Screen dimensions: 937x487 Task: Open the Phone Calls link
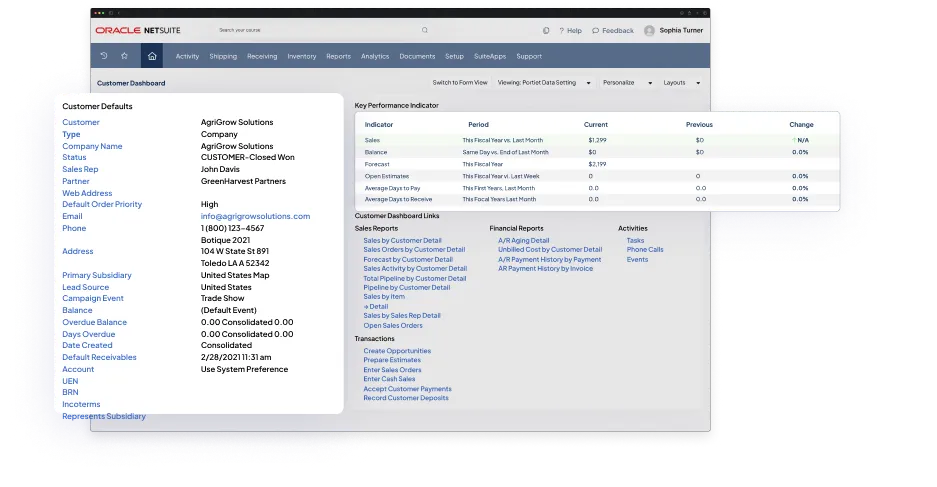(645, 250)
